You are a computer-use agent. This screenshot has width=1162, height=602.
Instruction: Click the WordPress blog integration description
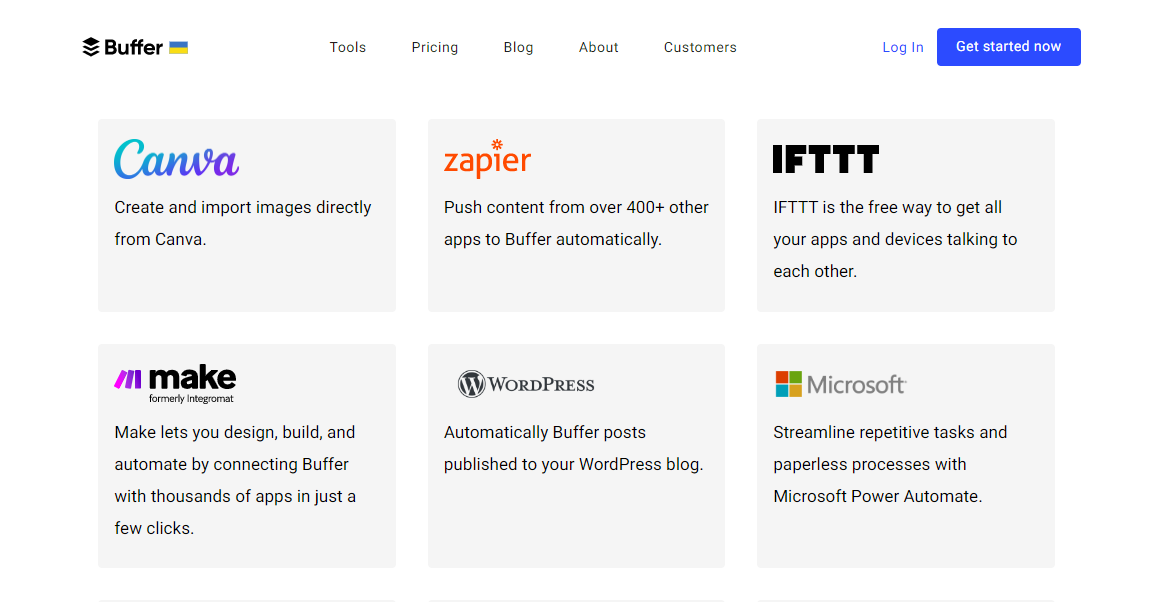click(574, 448)
